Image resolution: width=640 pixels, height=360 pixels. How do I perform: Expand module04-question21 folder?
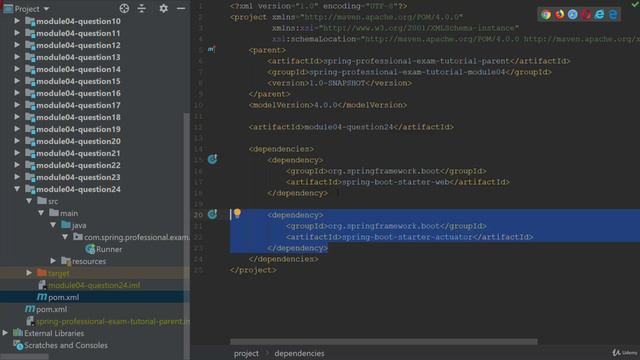pyautogui.click(x=17, y=153)
